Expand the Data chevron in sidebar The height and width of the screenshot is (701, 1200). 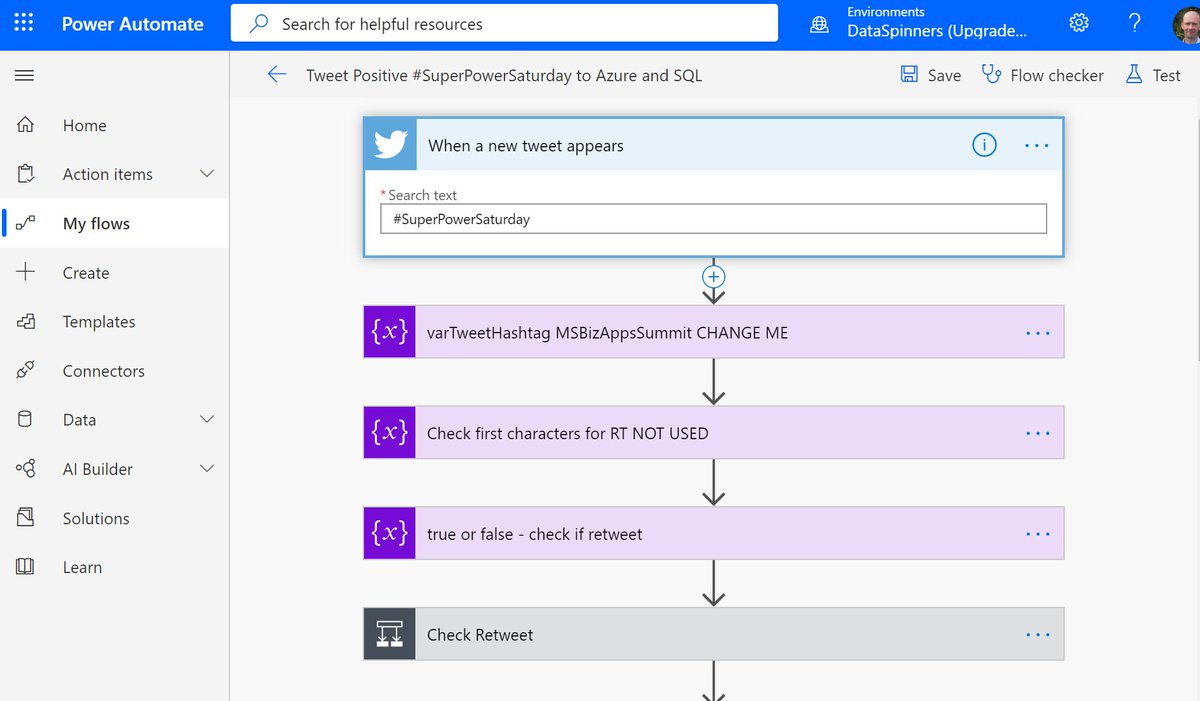tap(207, 419)
